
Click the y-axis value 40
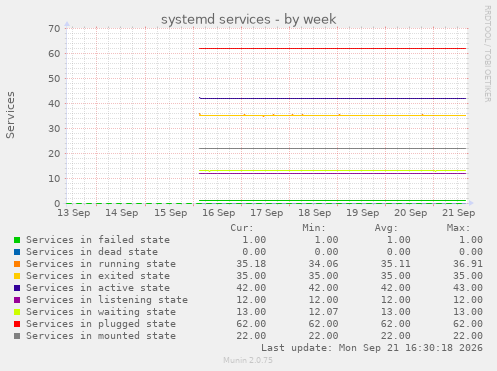(x=54, y=104)
